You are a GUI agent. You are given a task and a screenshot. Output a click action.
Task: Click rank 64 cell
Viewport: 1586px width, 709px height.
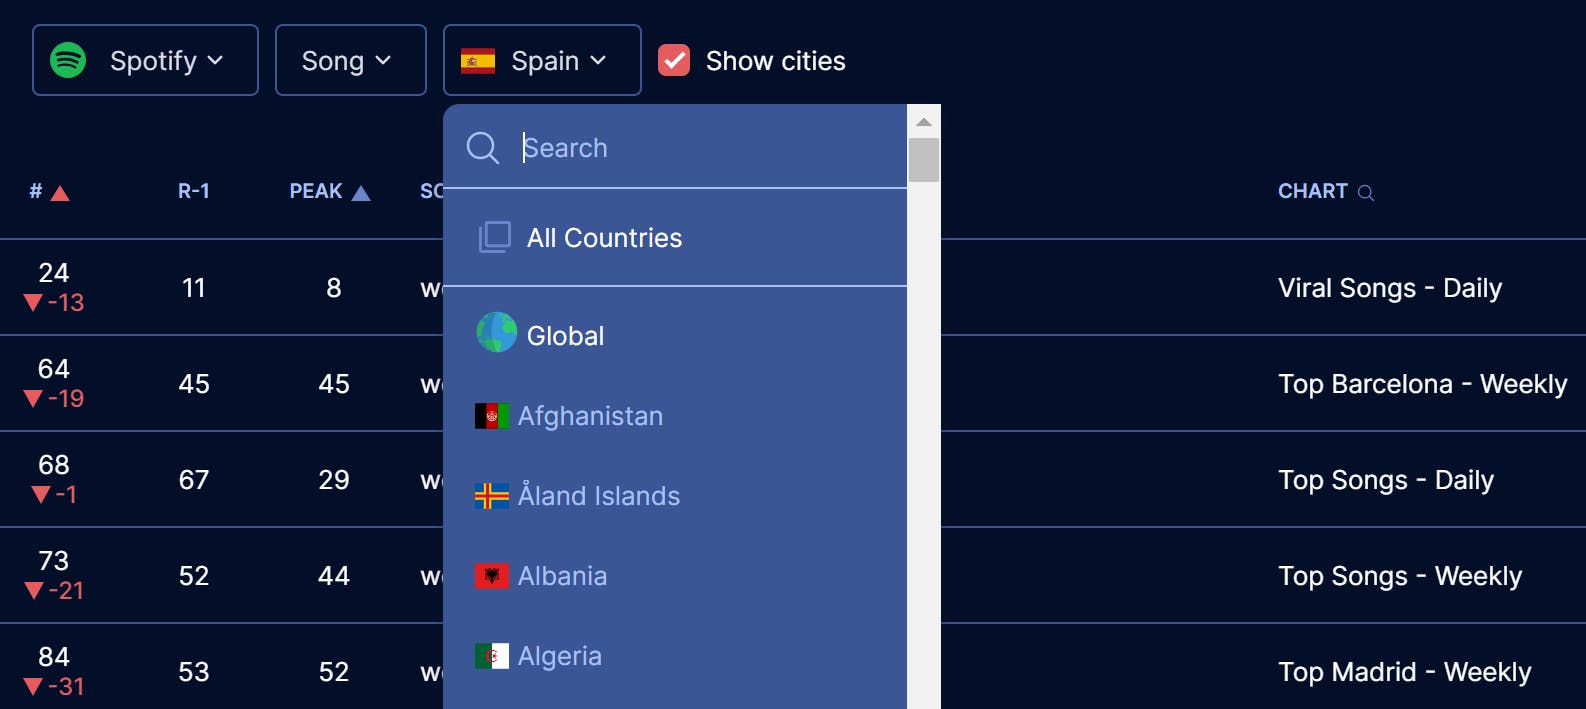pyautogui.click(x=54, y=369)
